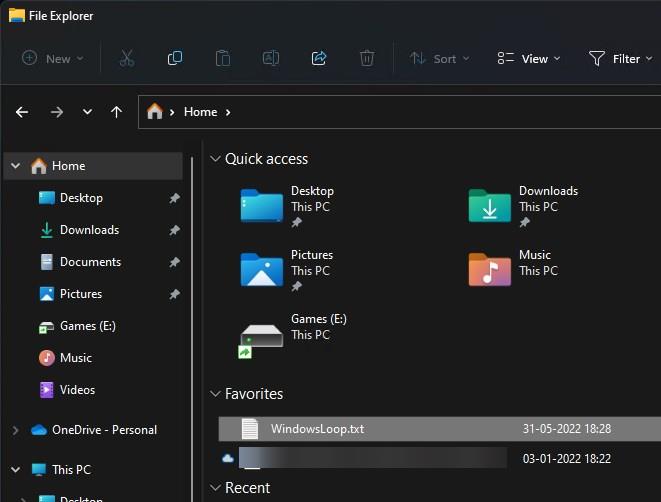Click the Share icon in toolbar
The width and height of the screenshot is (661, 502).
319,58
